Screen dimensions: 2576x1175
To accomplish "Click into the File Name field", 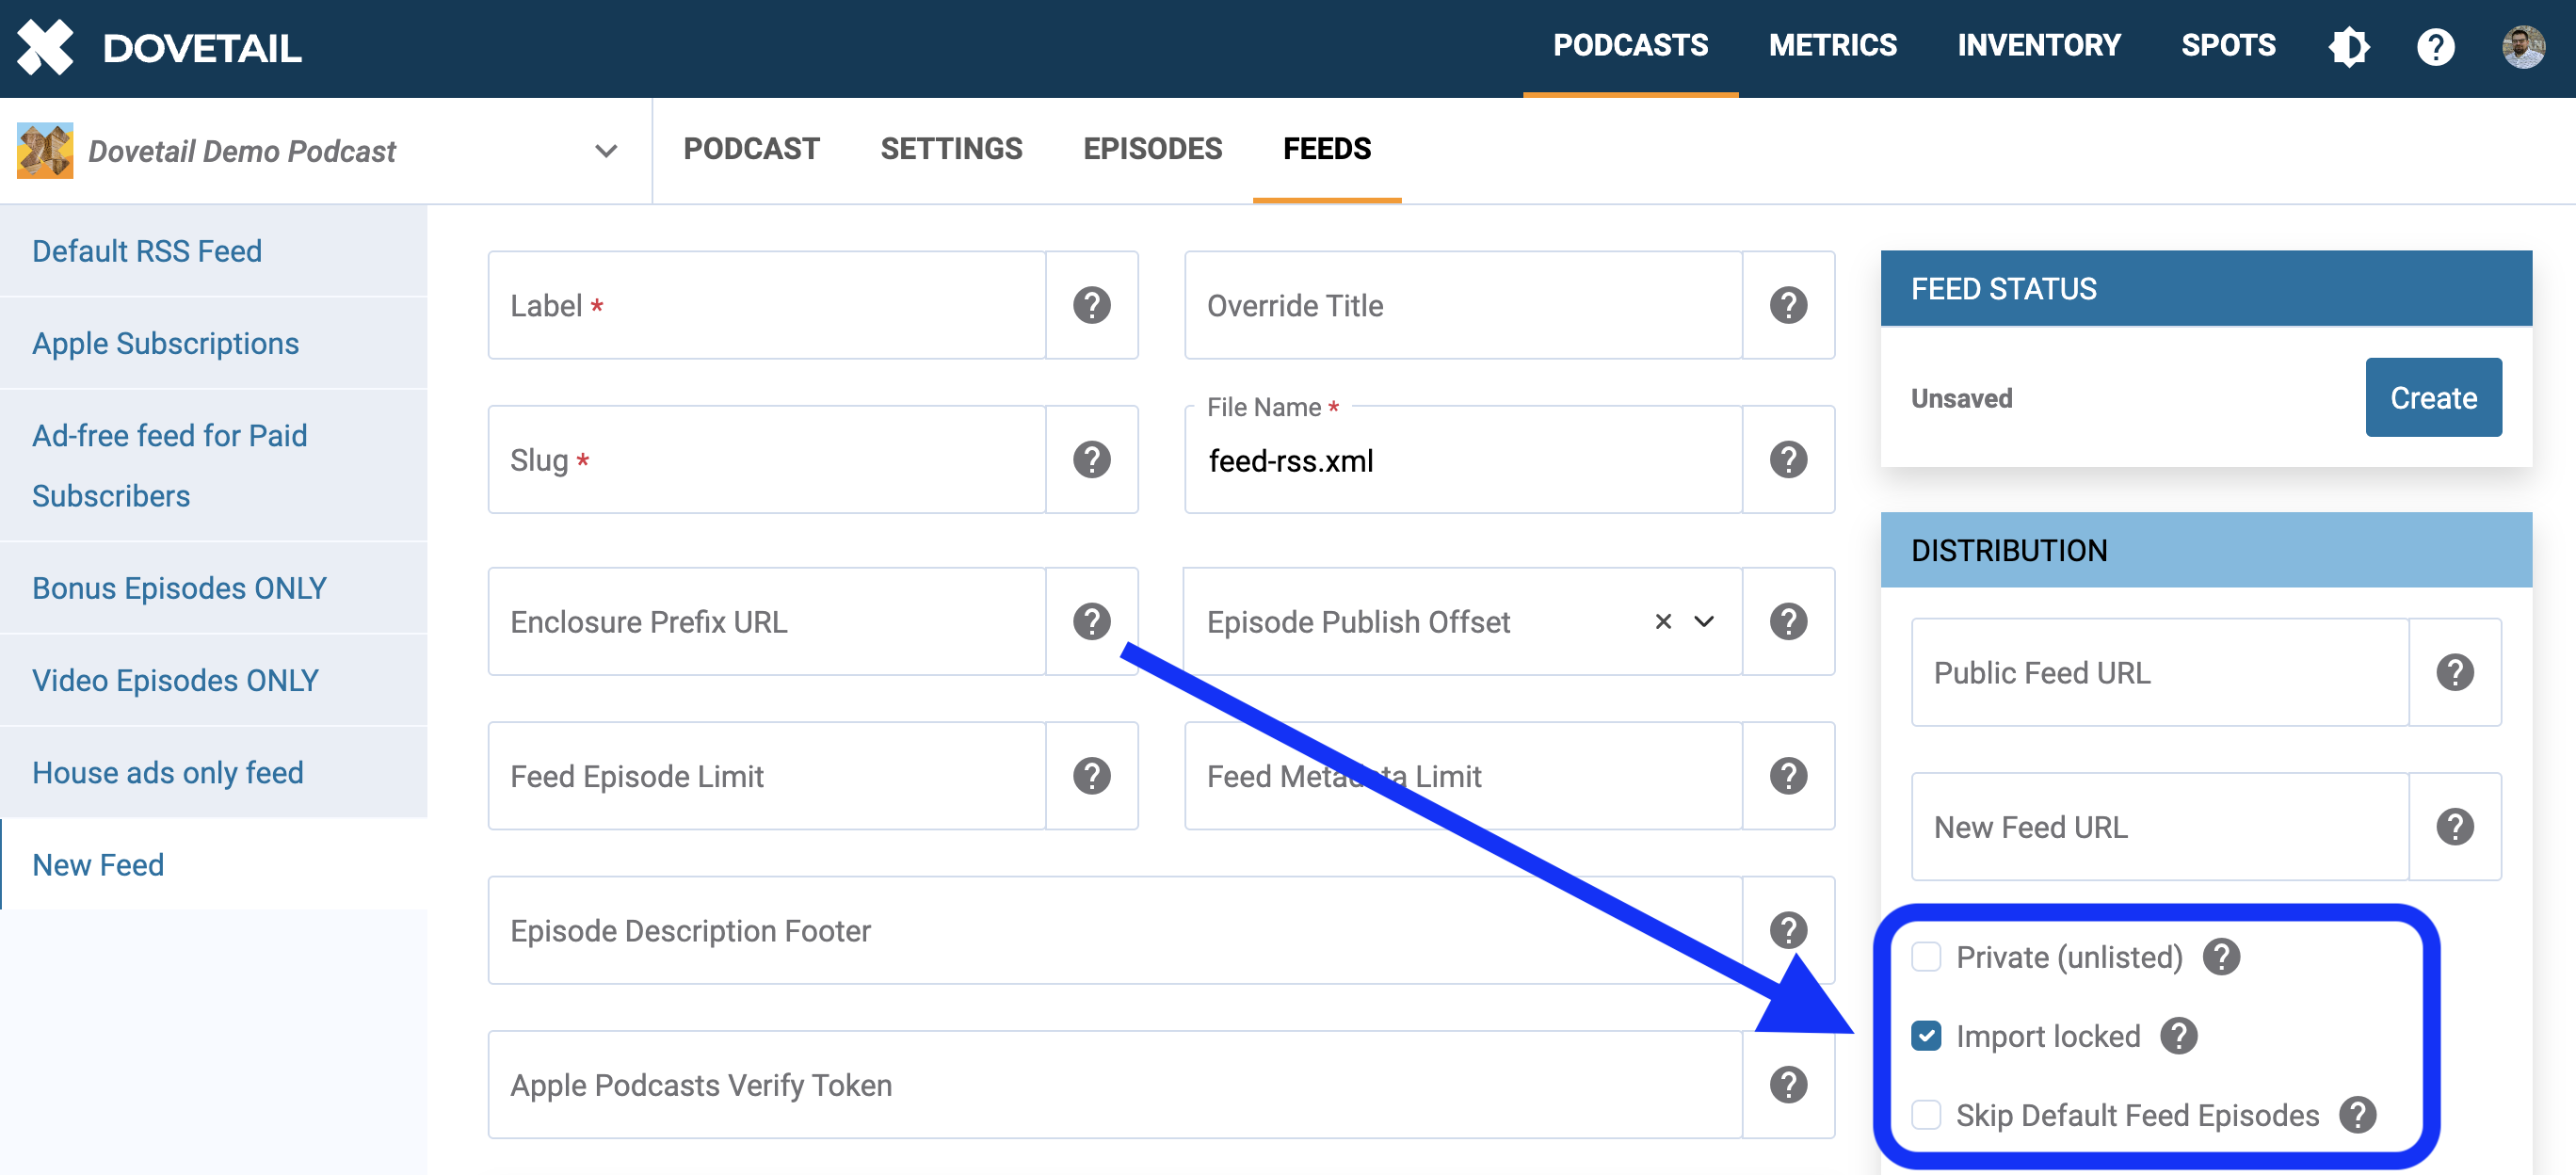I will pos(1460,462).
